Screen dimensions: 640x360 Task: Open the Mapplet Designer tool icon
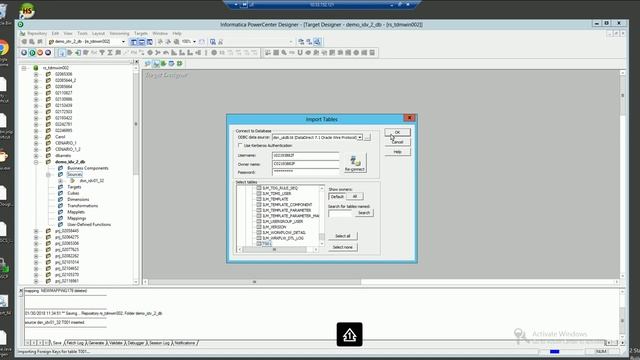(171, 64)
